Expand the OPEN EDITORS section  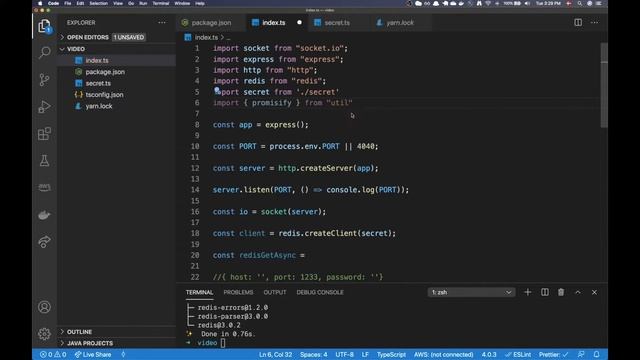click(x=88, y=37)
